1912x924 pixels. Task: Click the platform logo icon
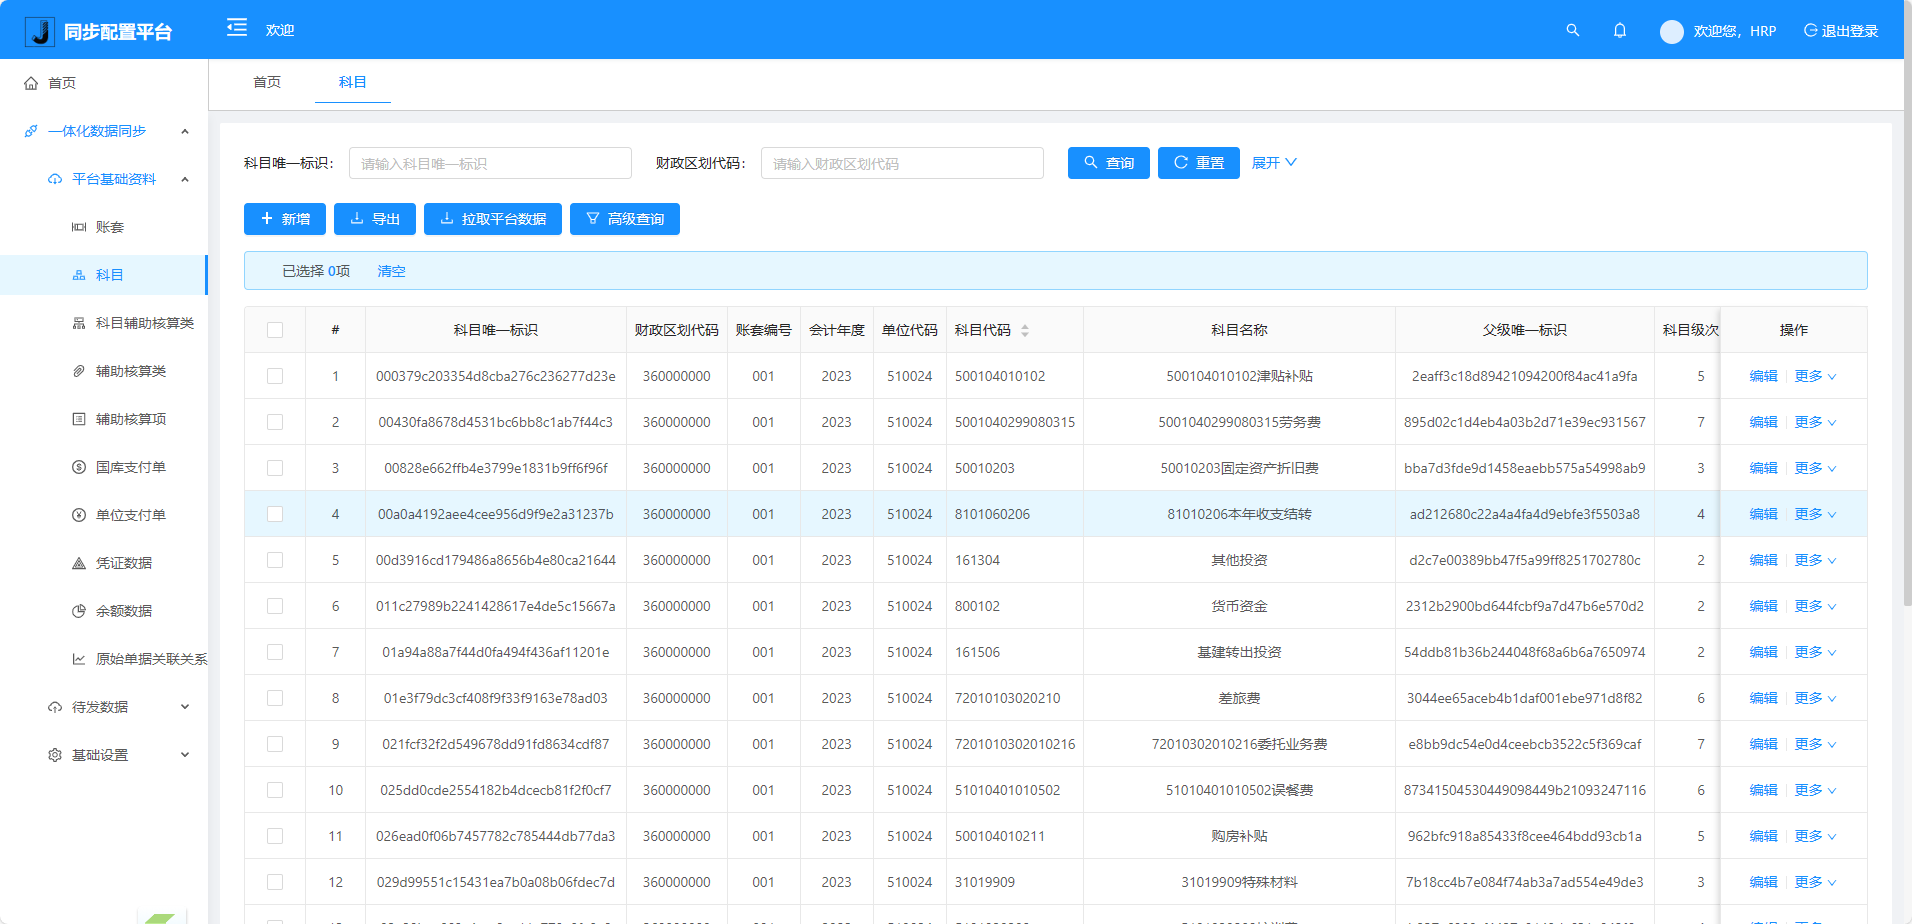(39, 32)
